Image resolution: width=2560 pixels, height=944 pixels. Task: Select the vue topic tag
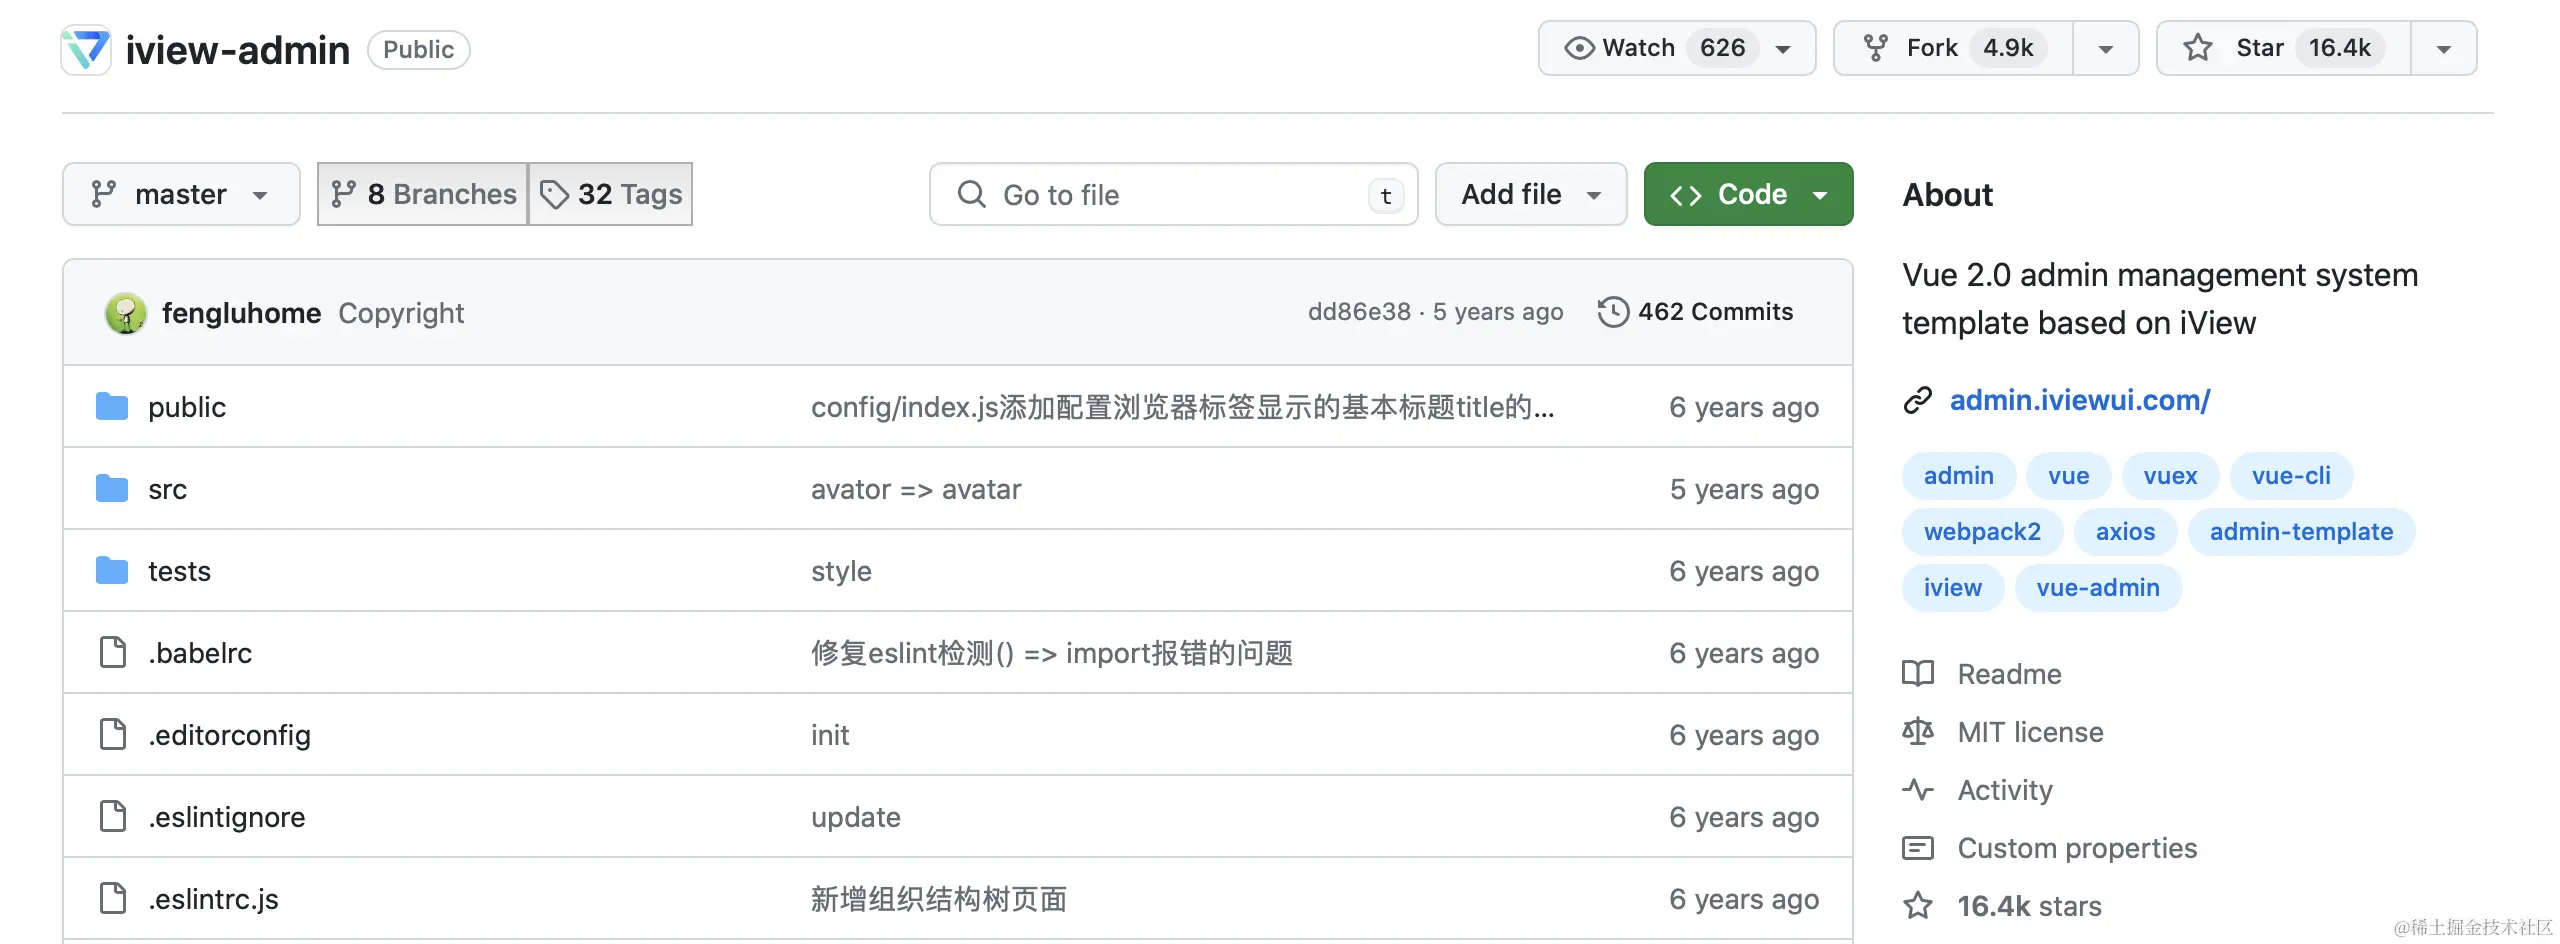2068,476
